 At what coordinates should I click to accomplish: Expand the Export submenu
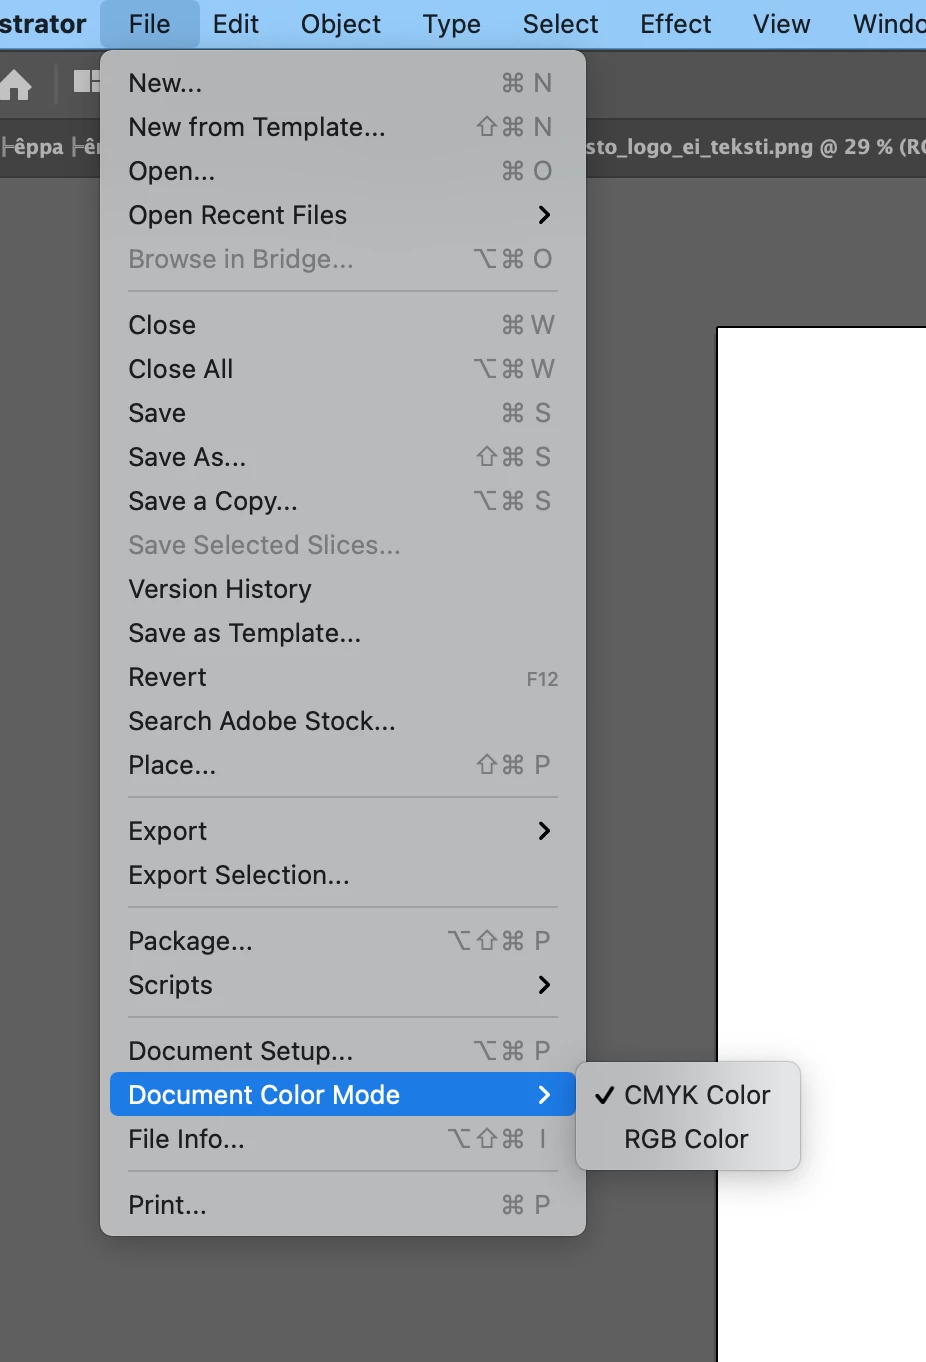[343, 831]
